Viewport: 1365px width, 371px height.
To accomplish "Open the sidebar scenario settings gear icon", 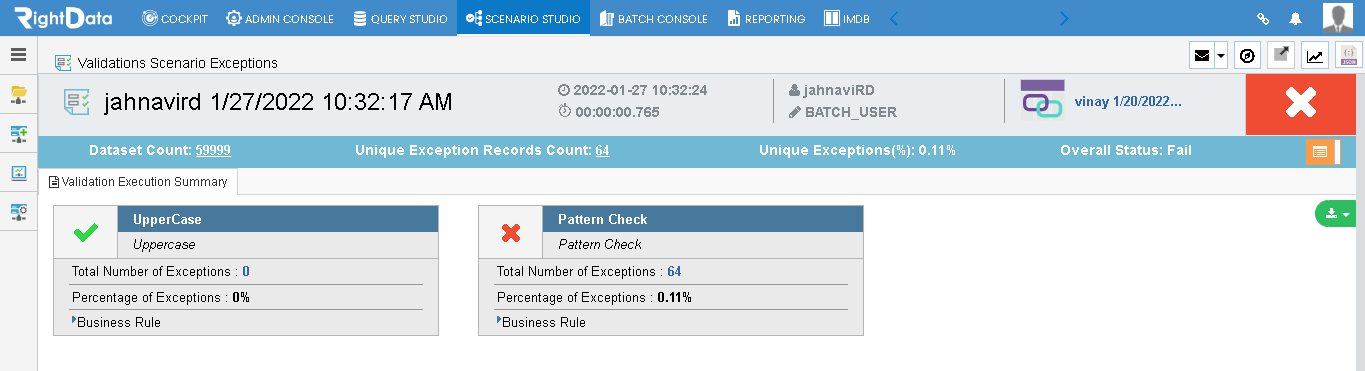I will pos(18,211).
